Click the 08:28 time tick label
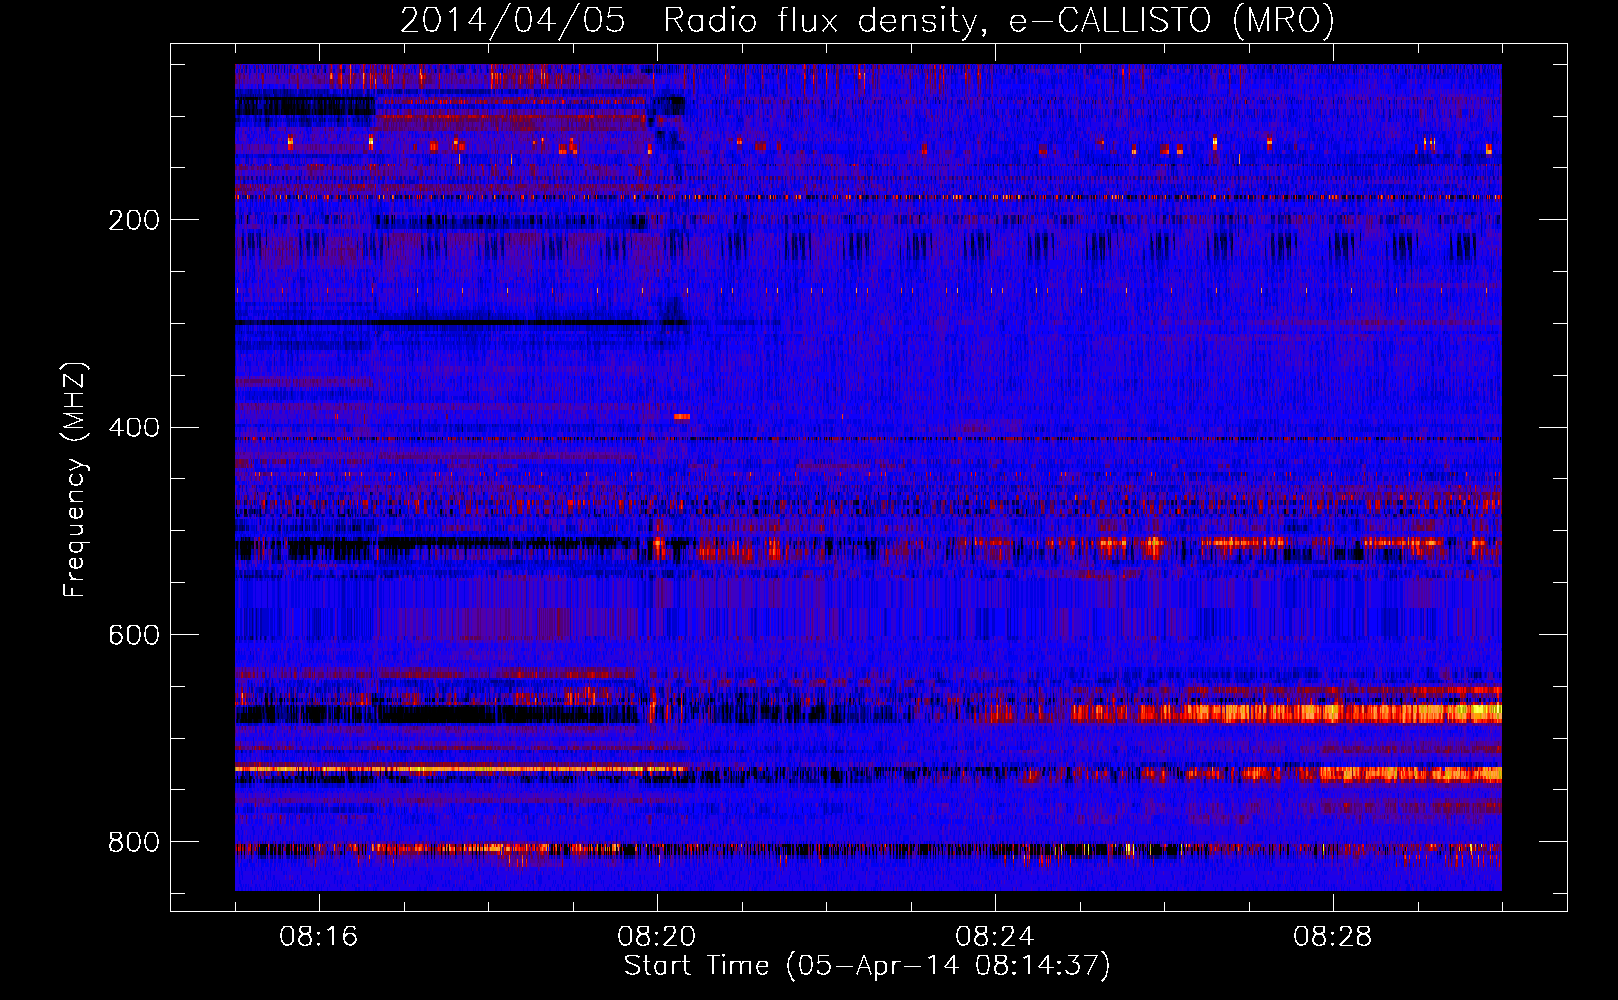1618x1000 pixels. [x=1333, y=937]
